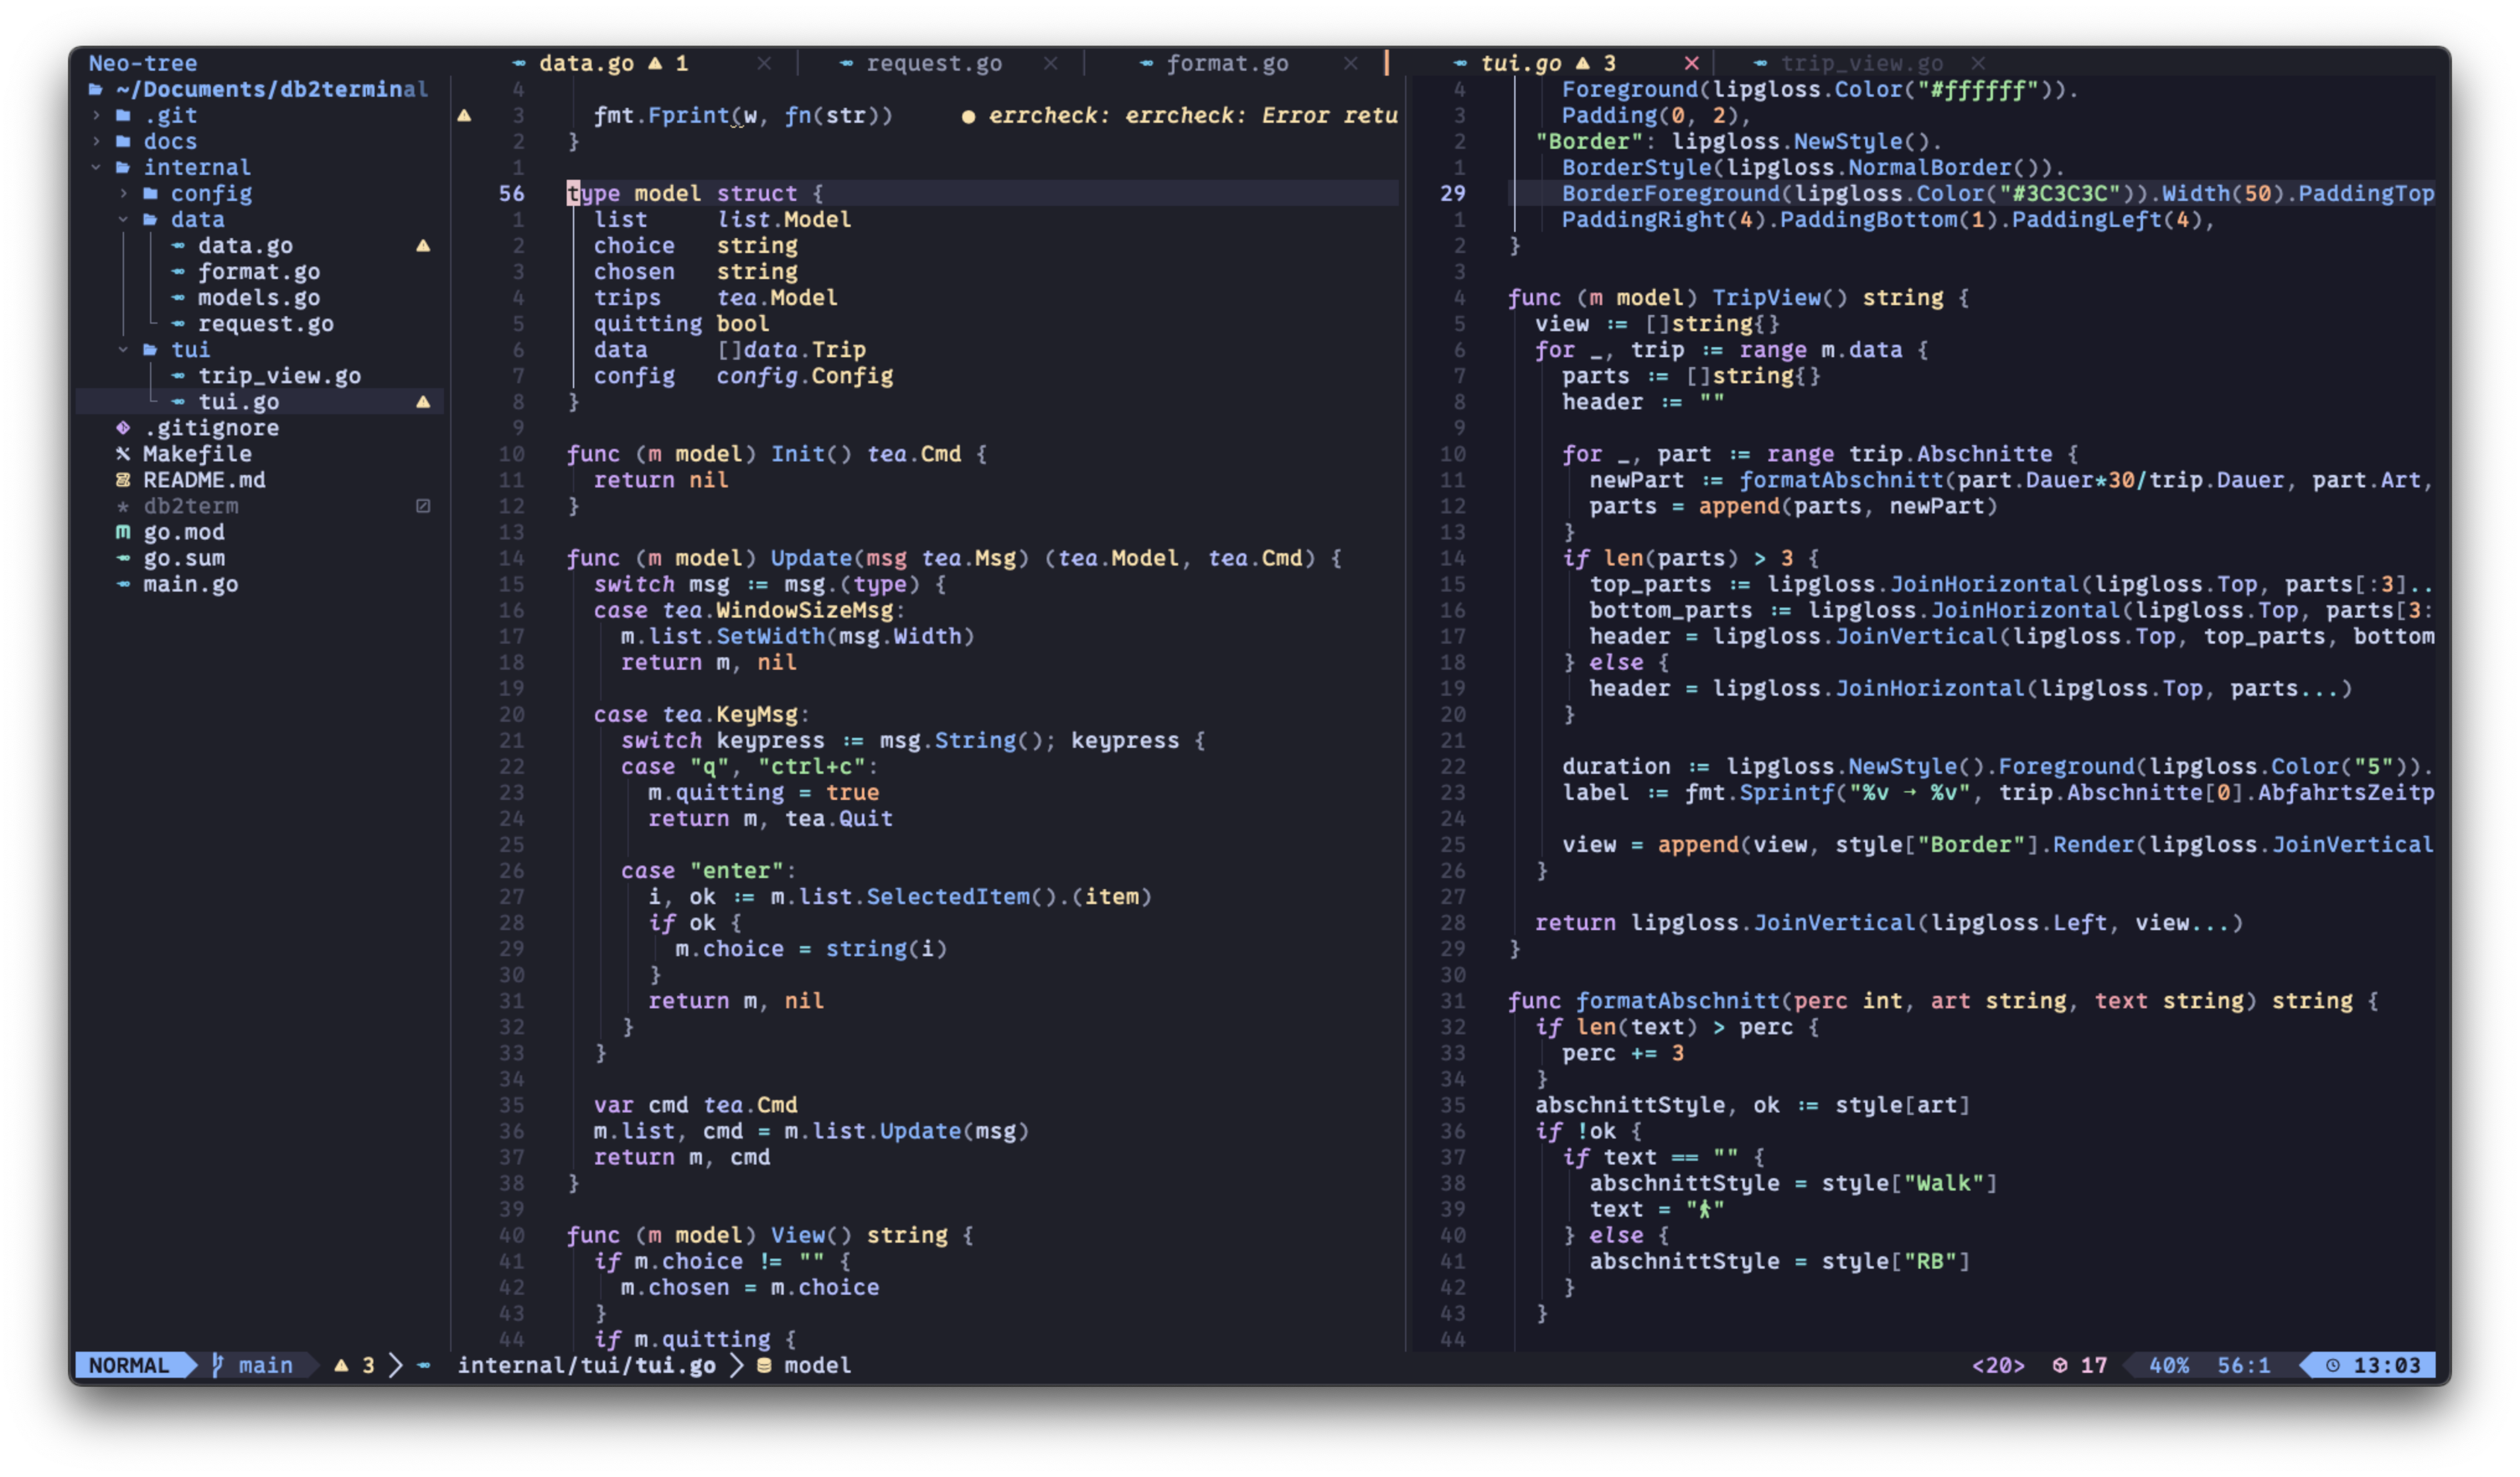The width and height of the screenshot is (2520, 1477).
Task: Open format.go in the file tree
Action: click(x=259, y=272)
